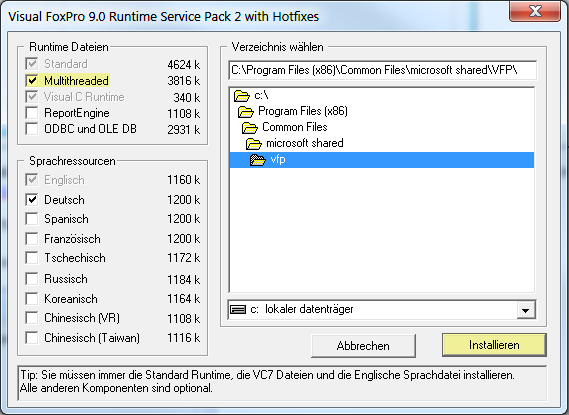
Task: Open the drive selection dropdown arrow
Action: point(526,310)
